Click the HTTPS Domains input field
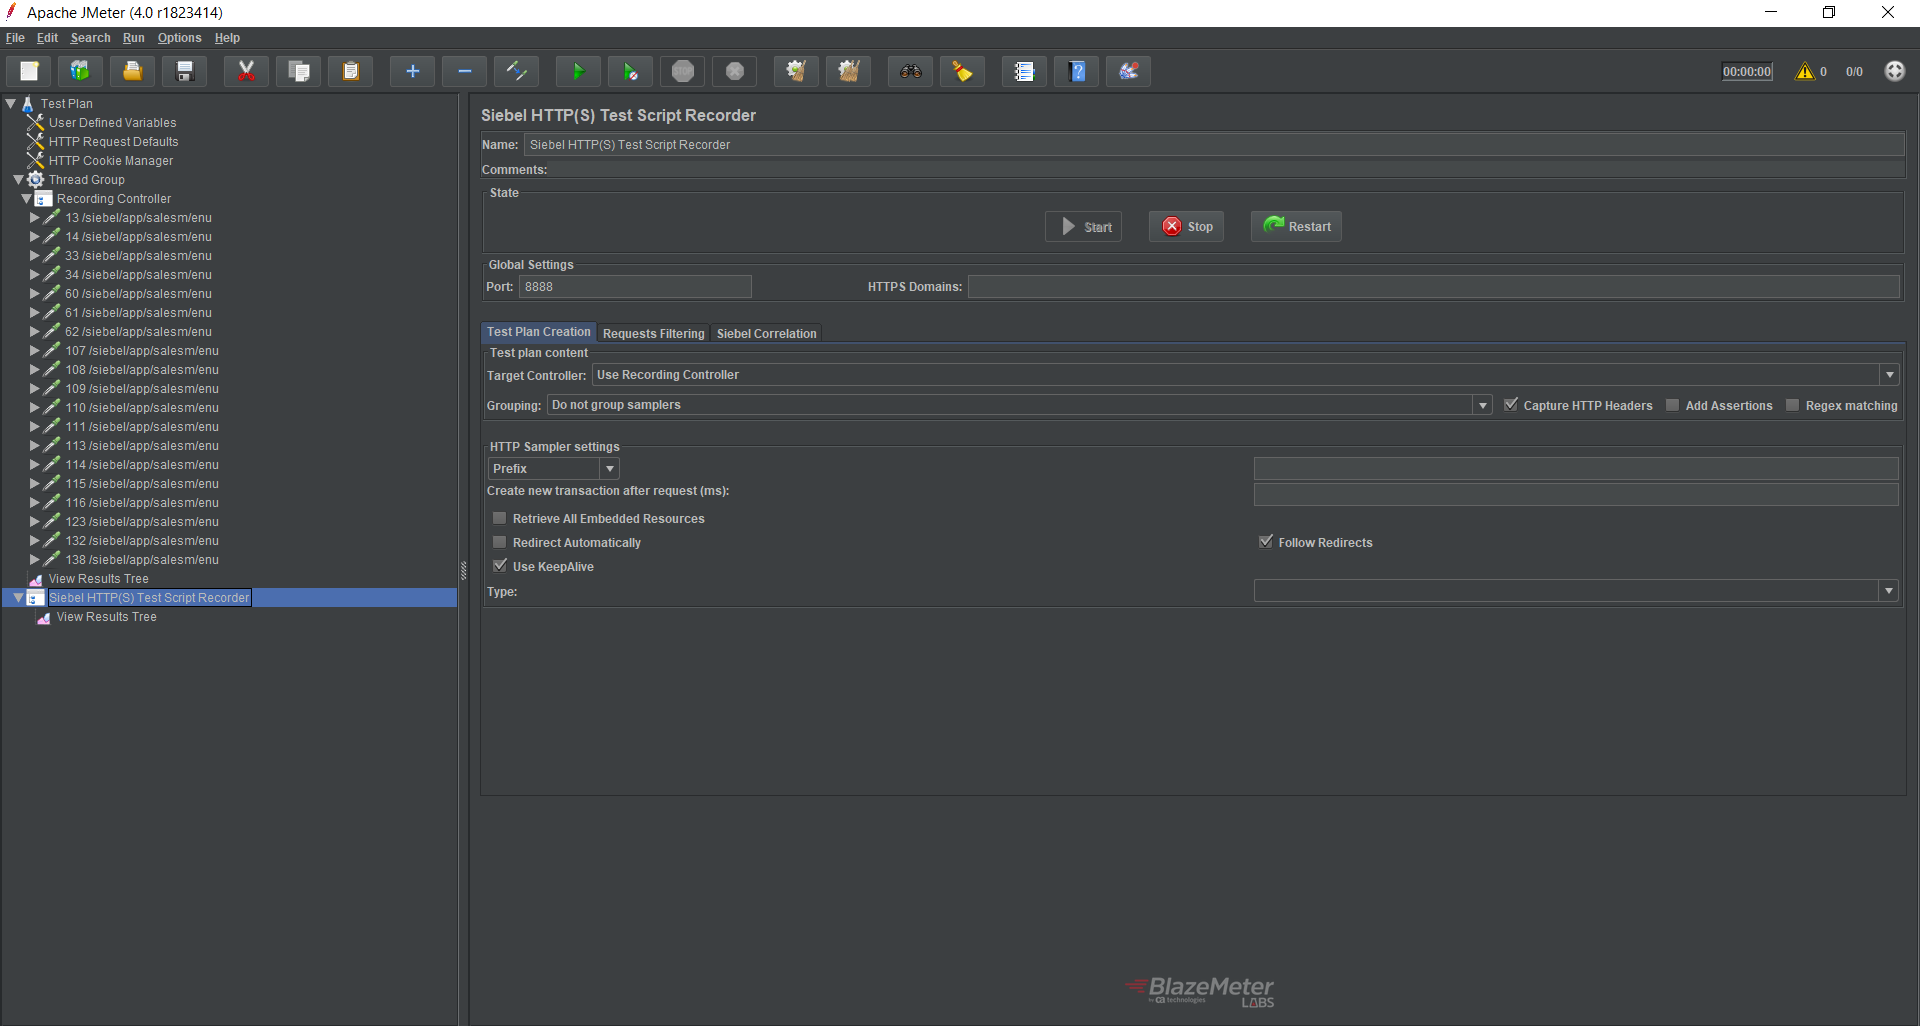 [1433, 287]
